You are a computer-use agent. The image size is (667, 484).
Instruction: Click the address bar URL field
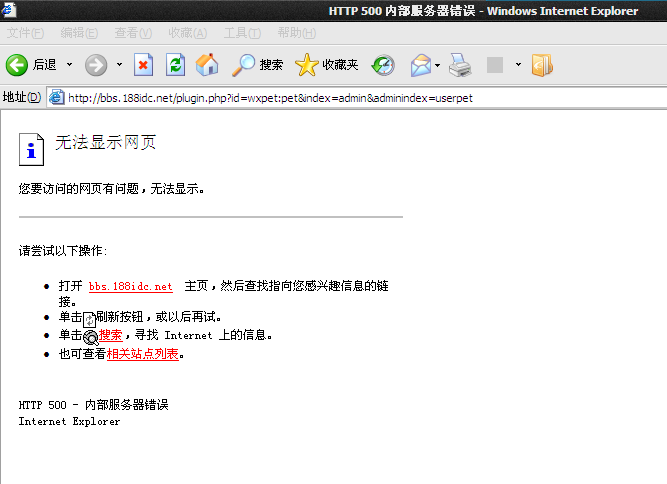coord(356,98)
